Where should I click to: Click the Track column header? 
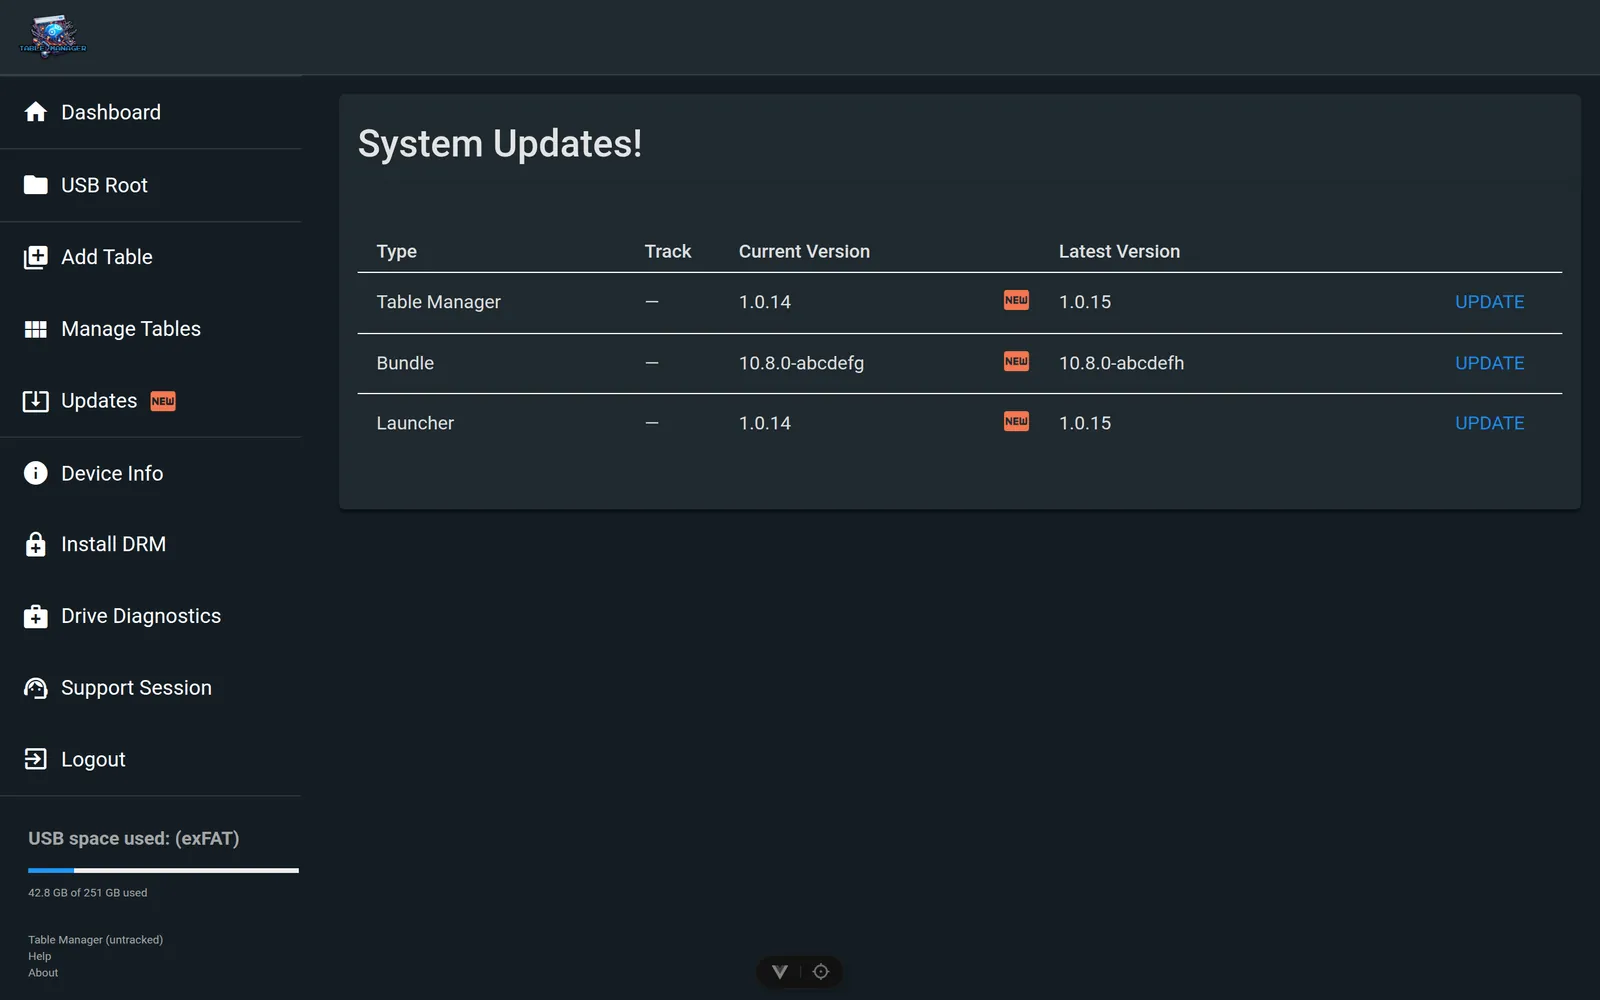[x=668, y=251]
